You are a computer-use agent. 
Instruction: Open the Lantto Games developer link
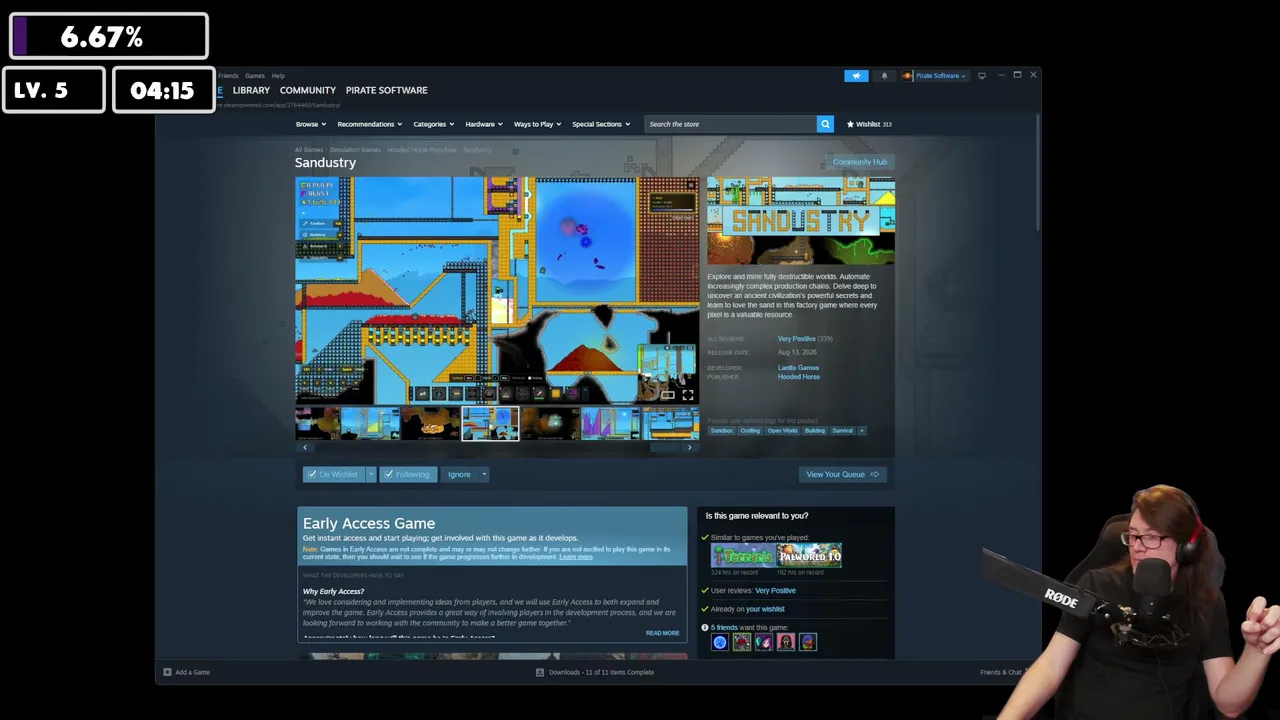point(798,368)
